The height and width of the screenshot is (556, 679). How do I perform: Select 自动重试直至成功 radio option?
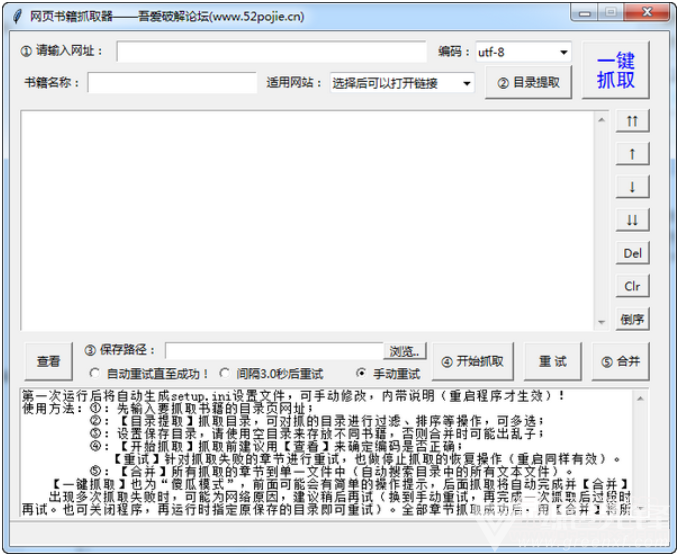coord(95,373)
